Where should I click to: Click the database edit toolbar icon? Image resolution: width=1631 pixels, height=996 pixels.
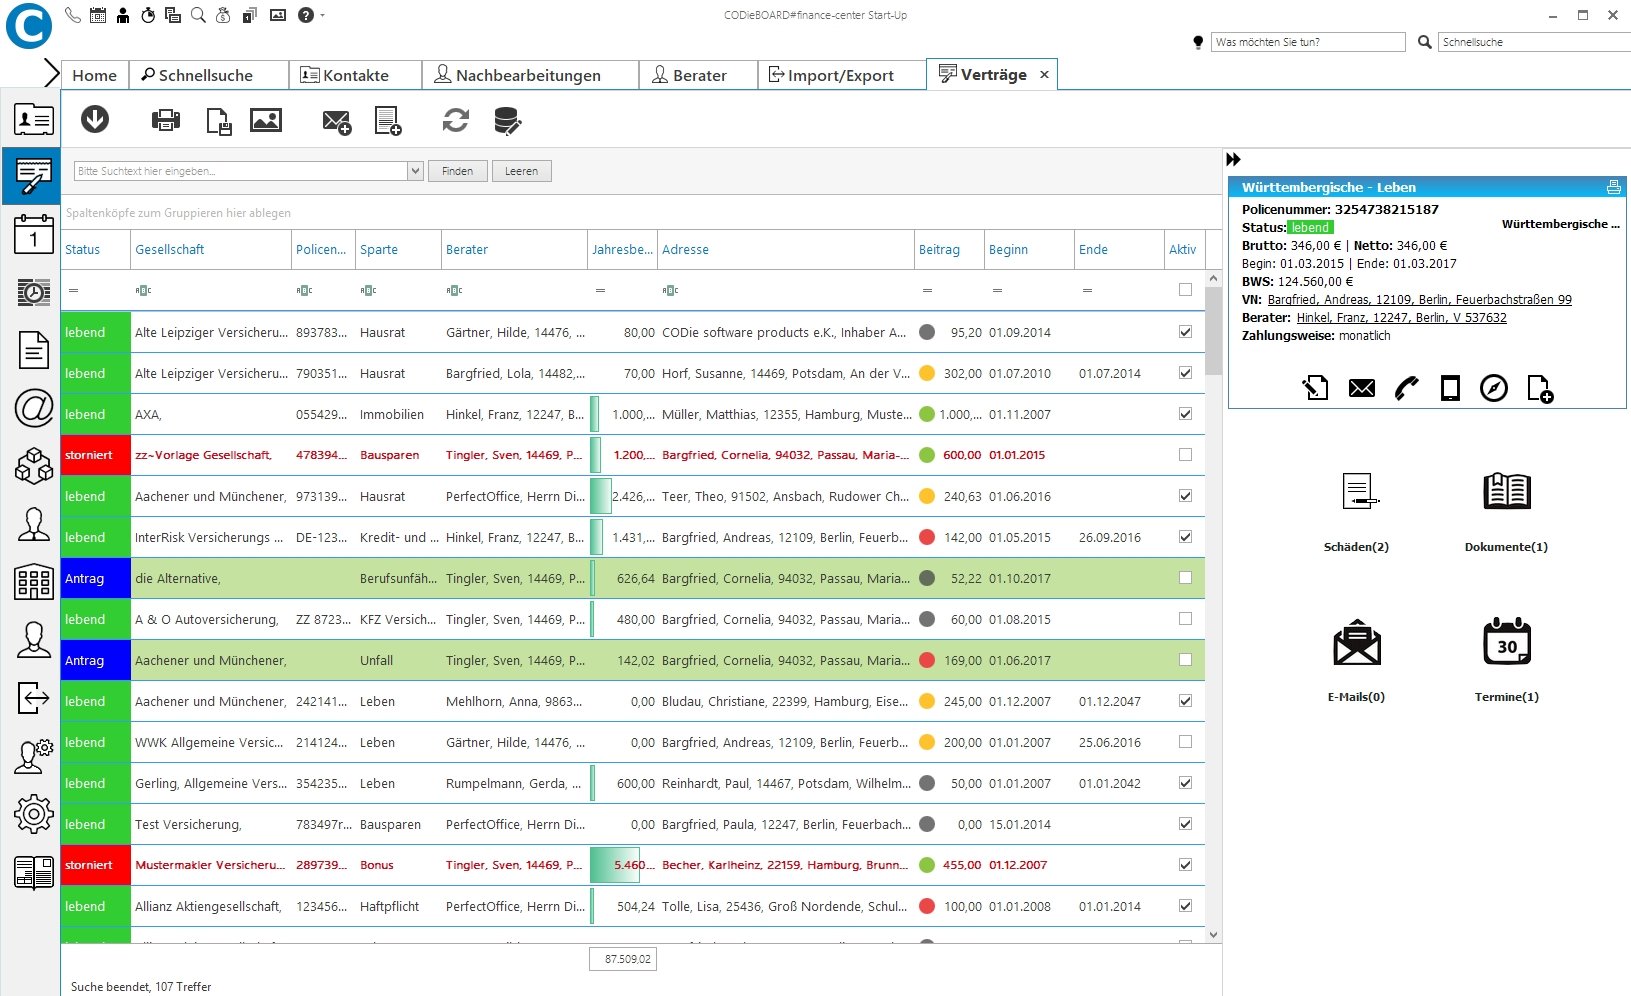pos(508,121)
